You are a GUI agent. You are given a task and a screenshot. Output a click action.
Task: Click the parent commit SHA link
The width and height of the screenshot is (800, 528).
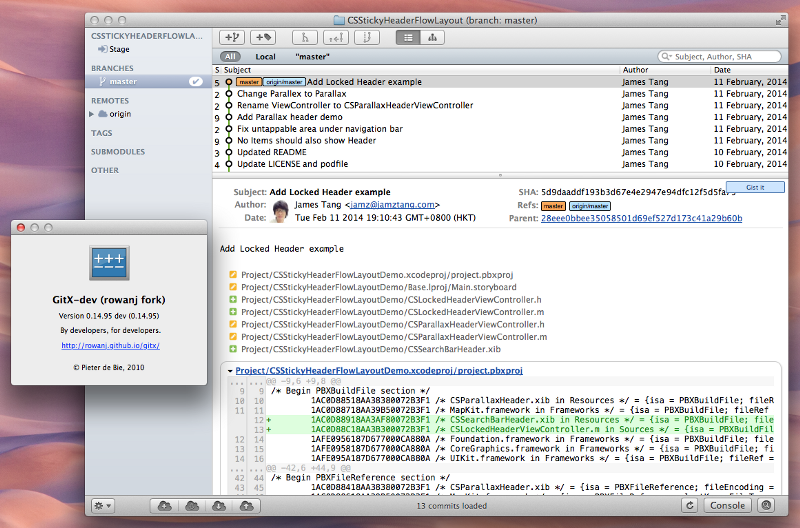(x=641, y=218)
